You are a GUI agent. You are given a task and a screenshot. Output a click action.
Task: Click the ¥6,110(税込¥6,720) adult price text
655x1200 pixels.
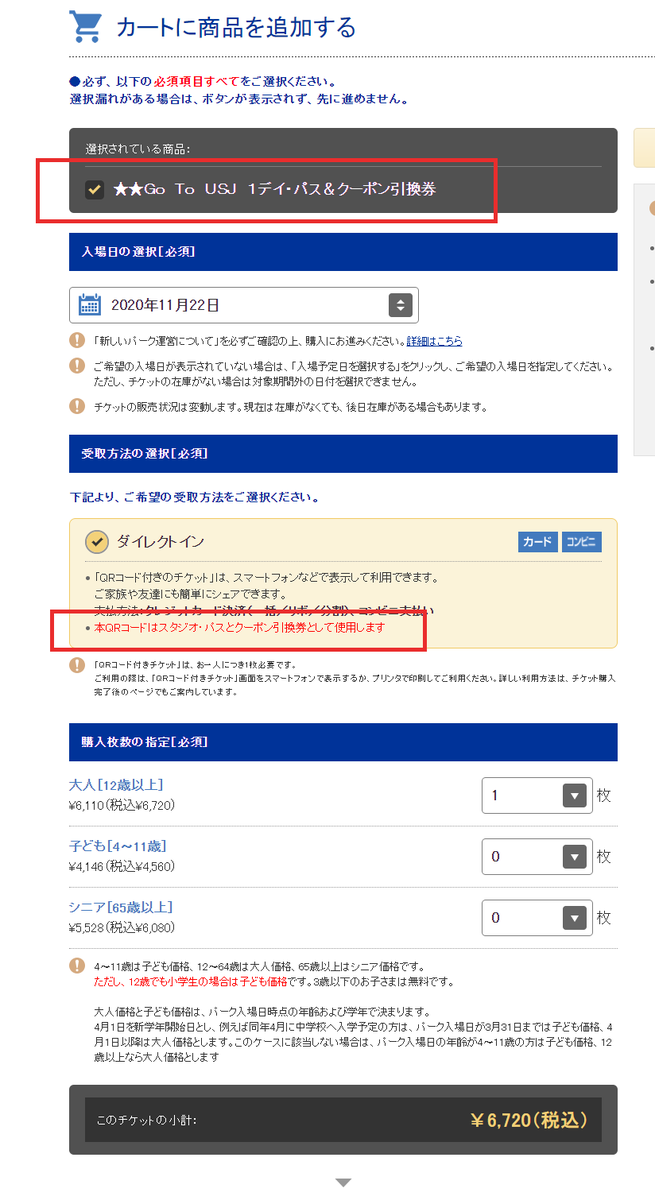click(x=122, y=805)
